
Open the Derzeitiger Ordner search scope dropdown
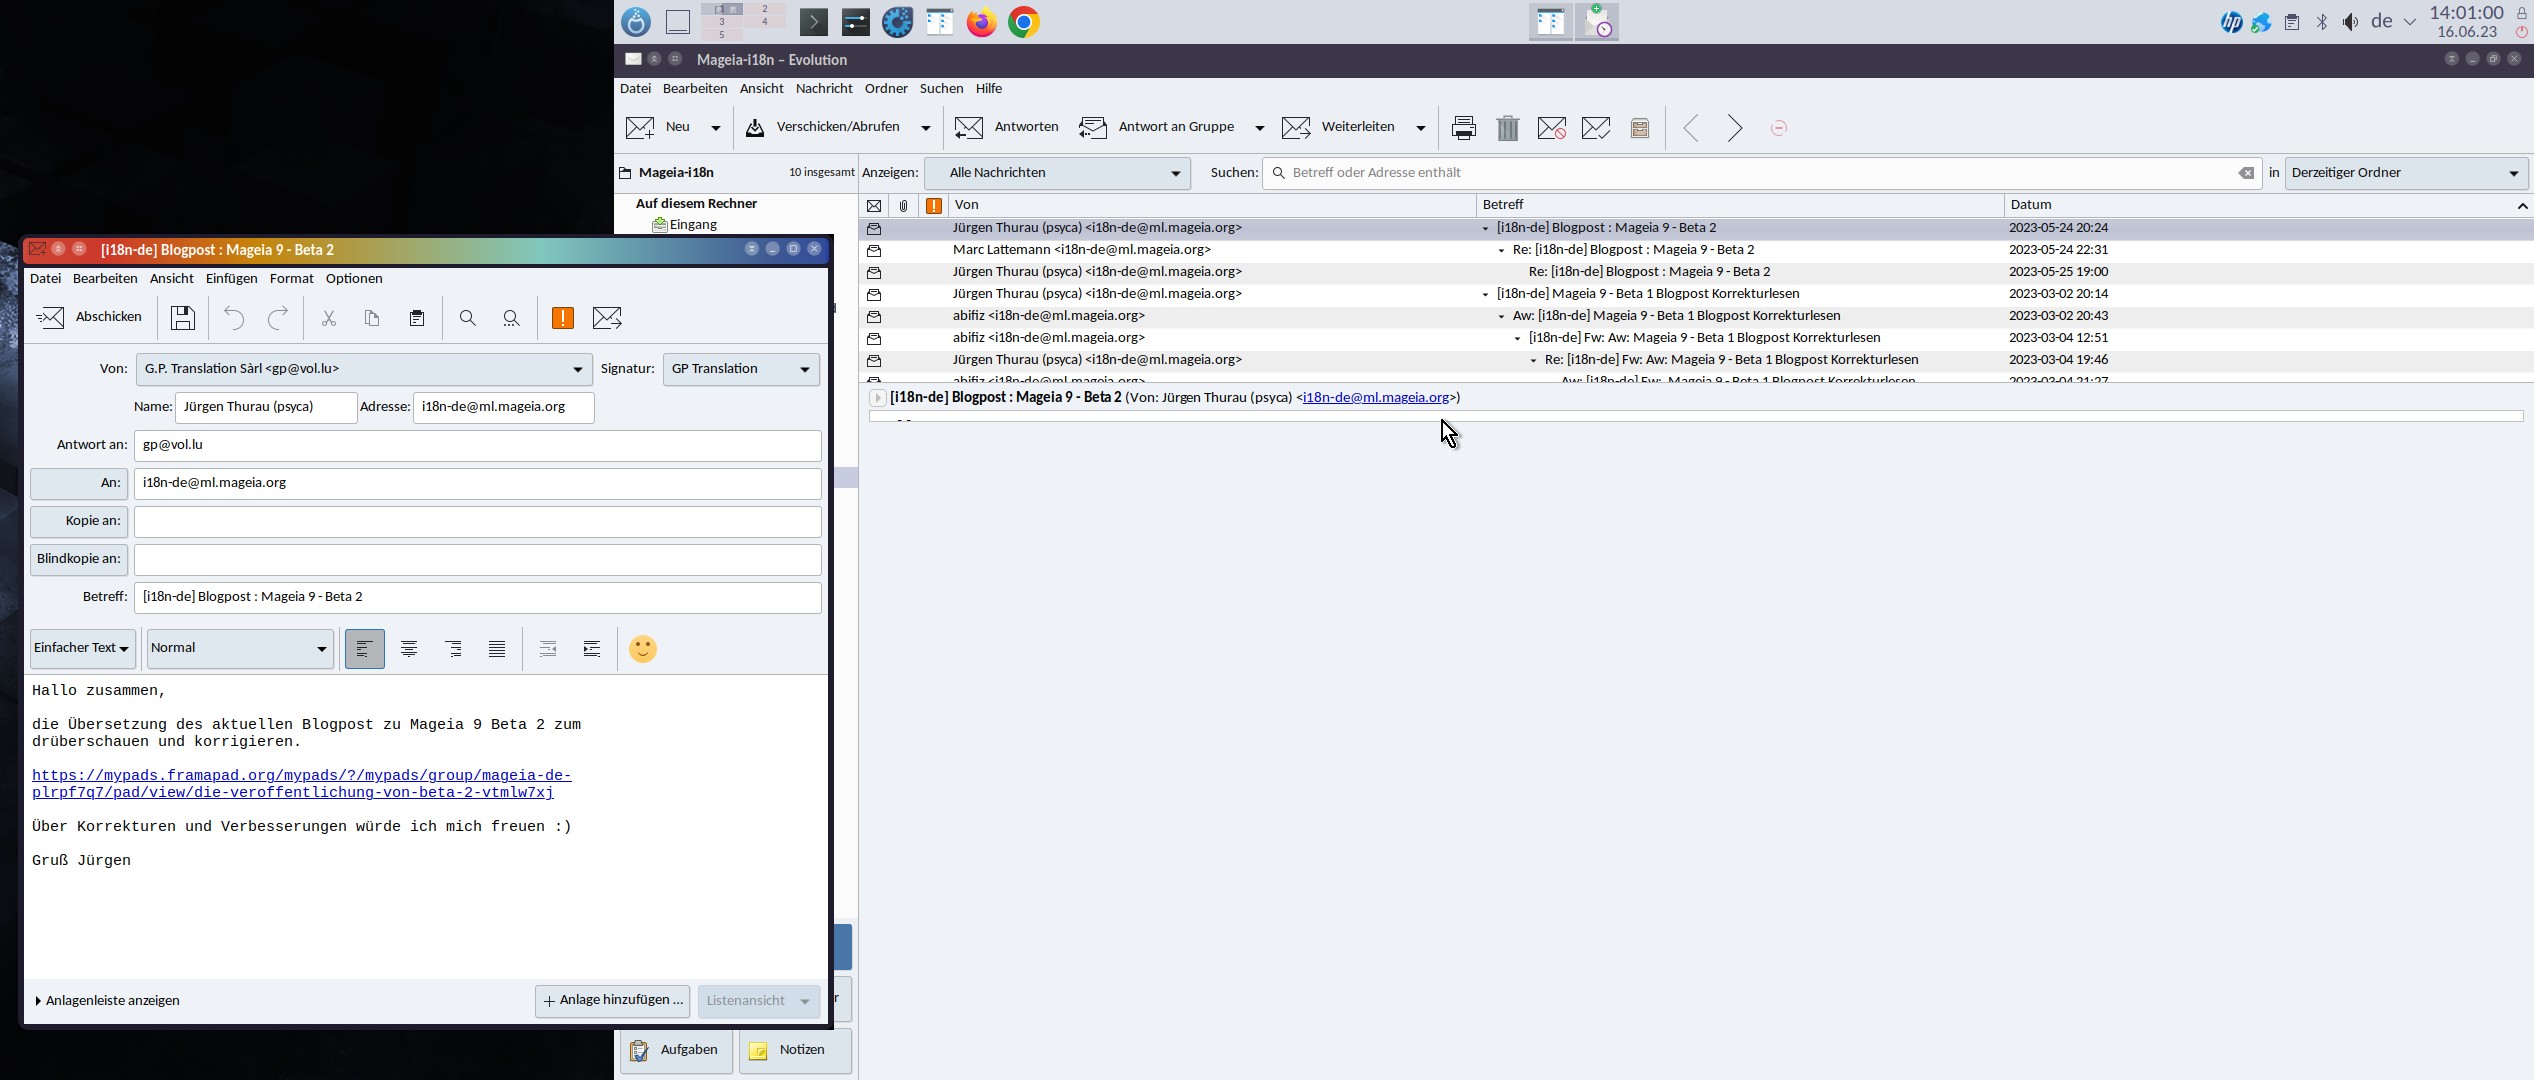point(2407,173)
